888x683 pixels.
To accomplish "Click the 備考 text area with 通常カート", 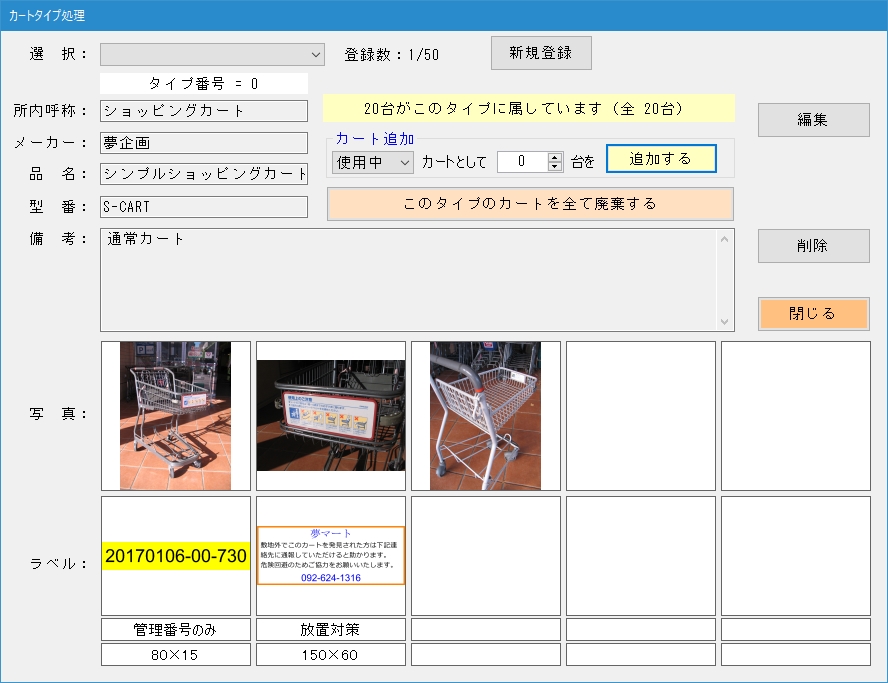I will [409, 280].
